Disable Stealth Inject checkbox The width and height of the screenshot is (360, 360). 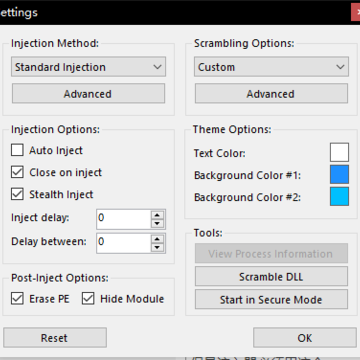[17, 194]
